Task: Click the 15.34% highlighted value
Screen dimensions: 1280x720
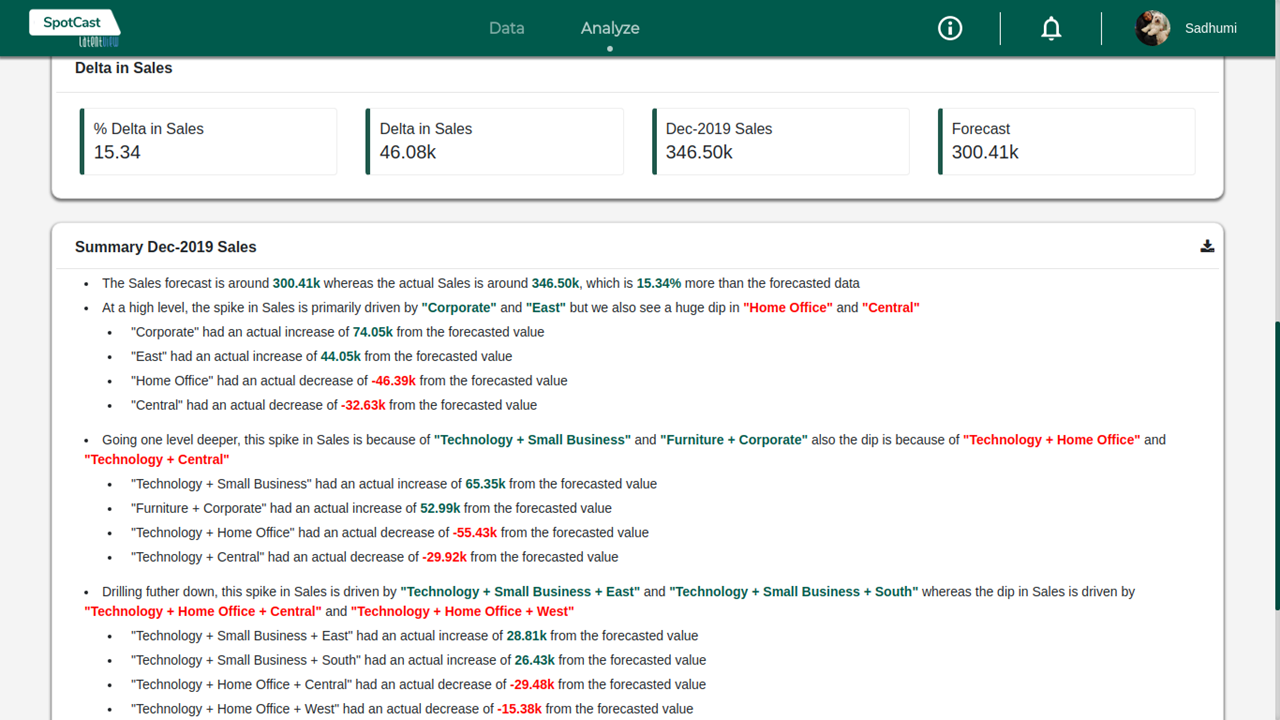Action: [x=659, y=283]
